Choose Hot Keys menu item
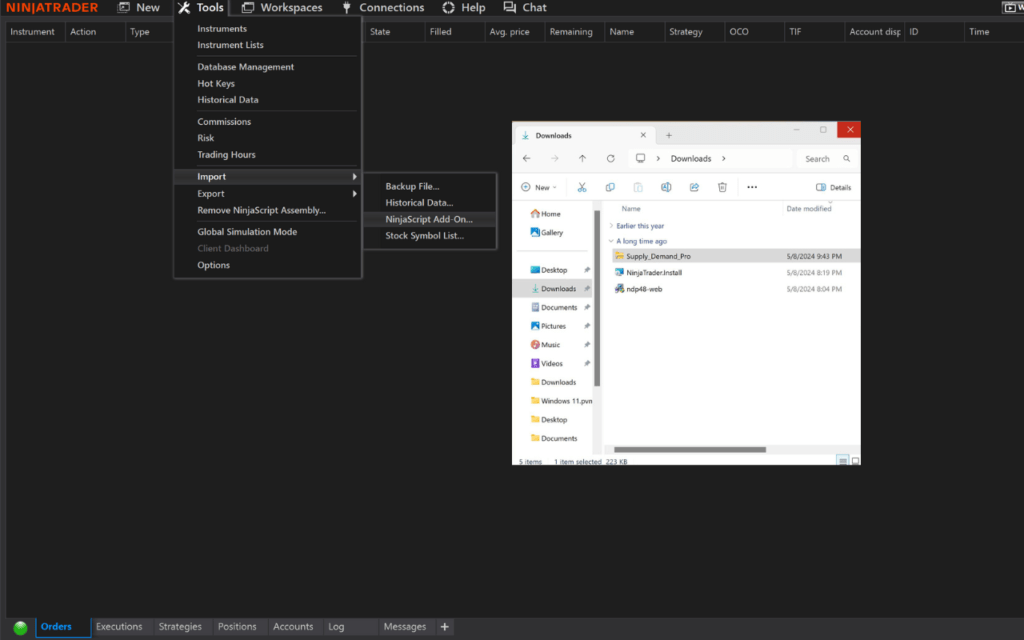The height and width of the screenshot is (640, 1024). coord(216,84)
